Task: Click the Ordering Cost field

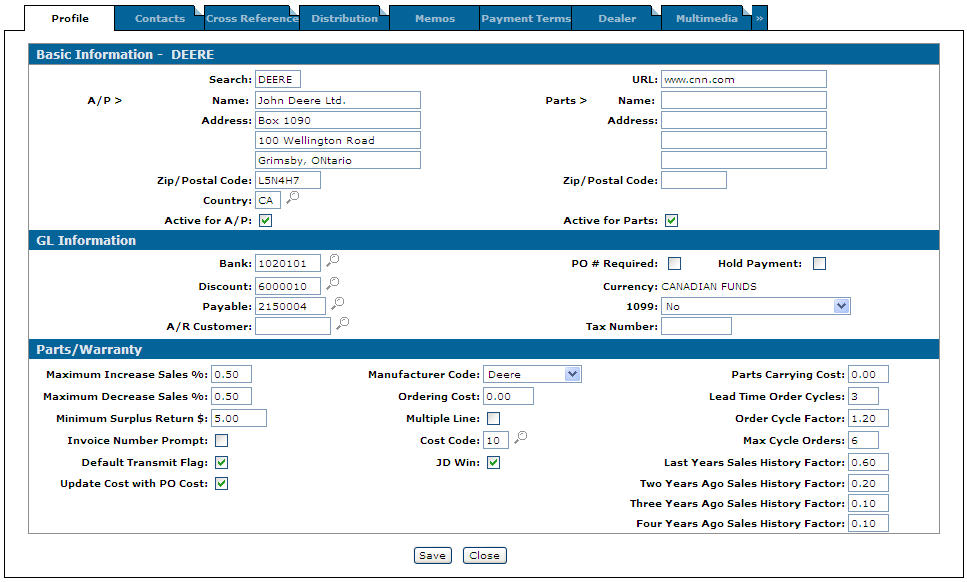Action: 508,396
